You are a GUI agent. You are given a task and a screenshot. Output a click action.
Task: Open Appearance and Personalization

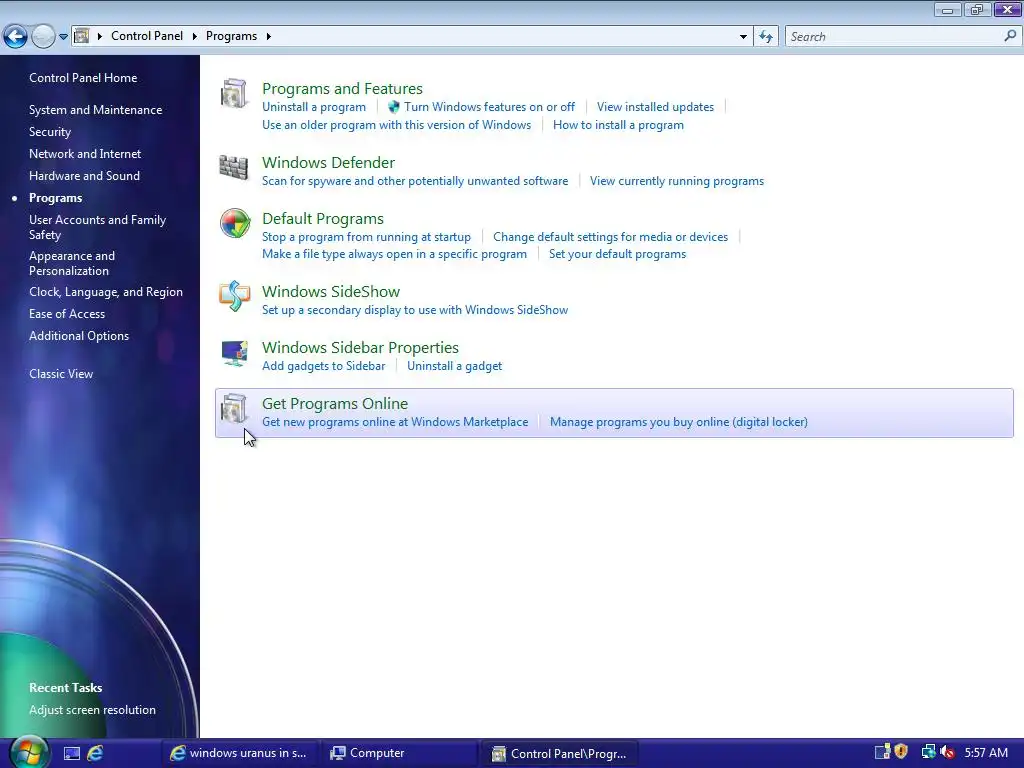[x=72, y=263]
